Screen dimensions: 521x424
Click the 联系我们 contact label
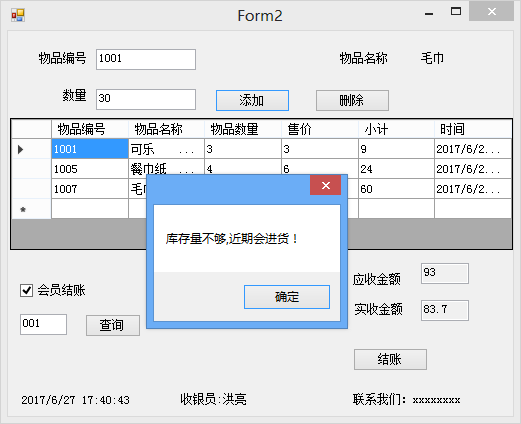click(x=406, y=399)
